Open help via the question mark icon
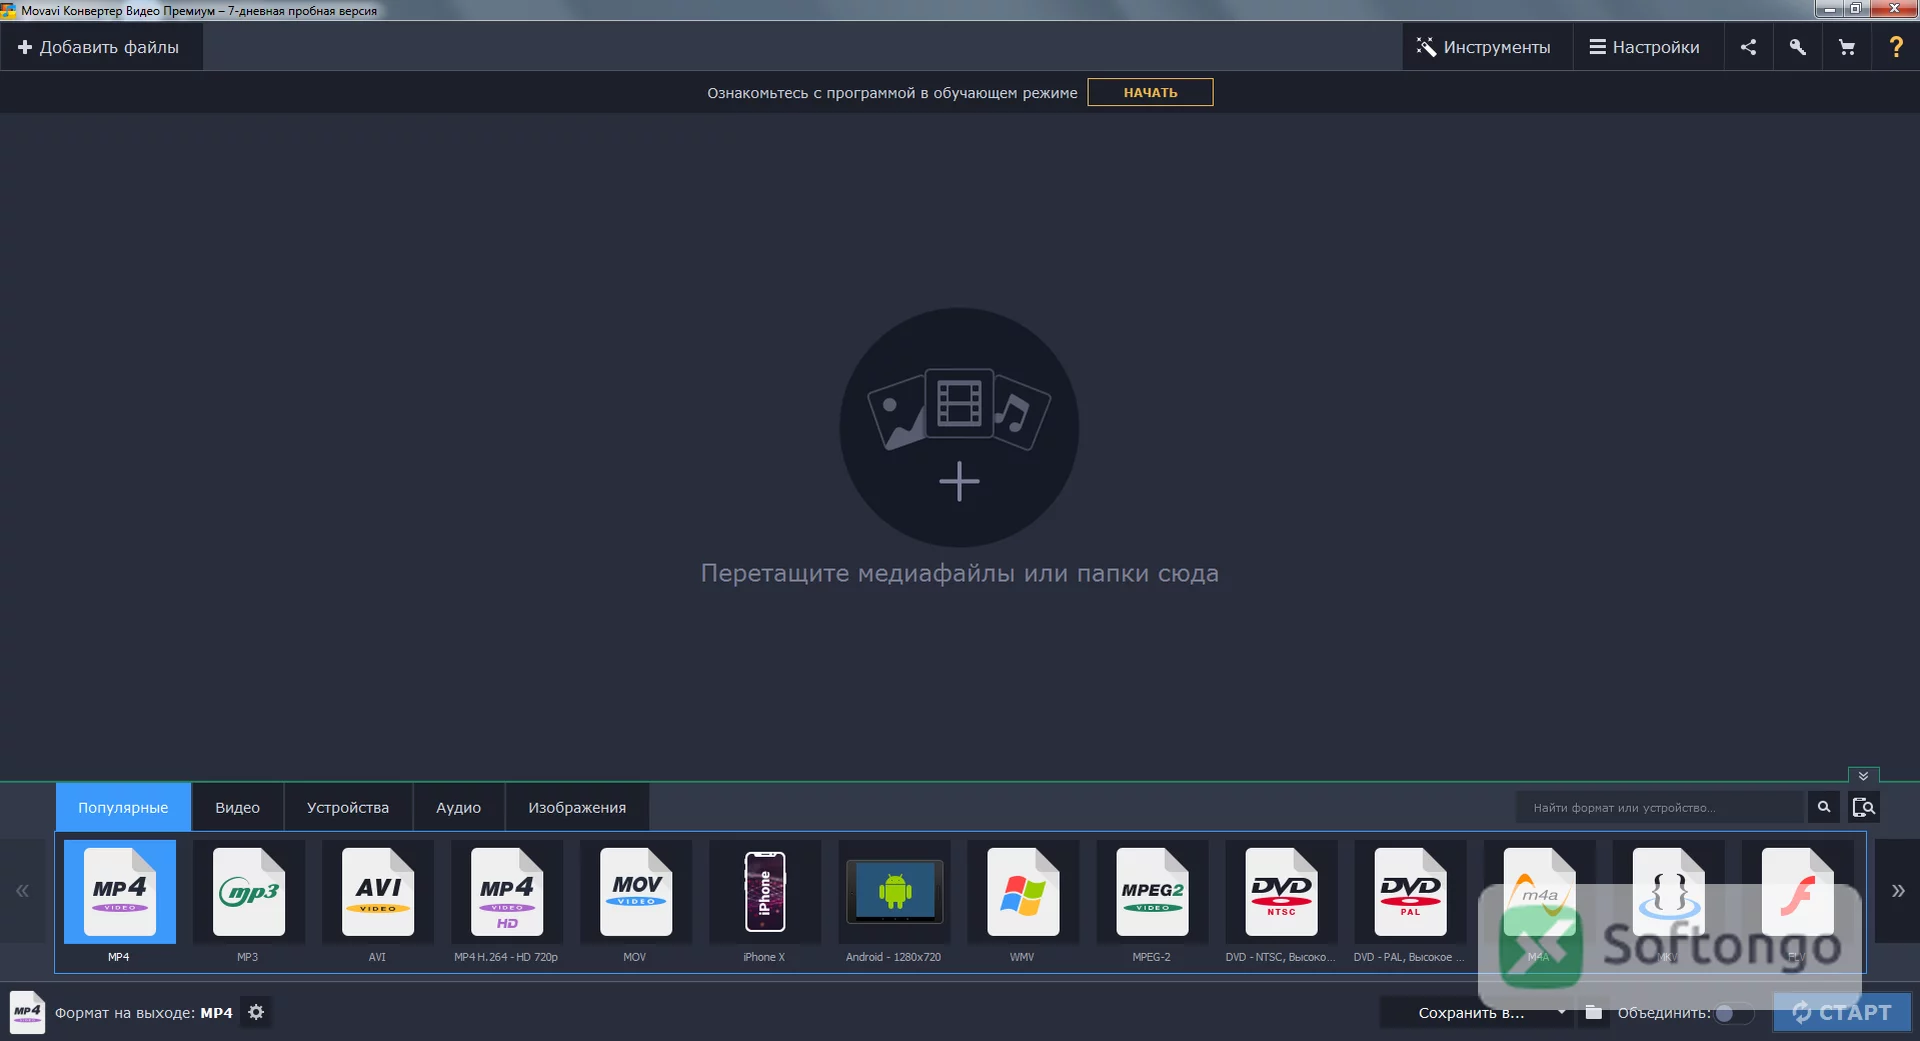Screen dimensions: 1920x1041 point(1895,47)
